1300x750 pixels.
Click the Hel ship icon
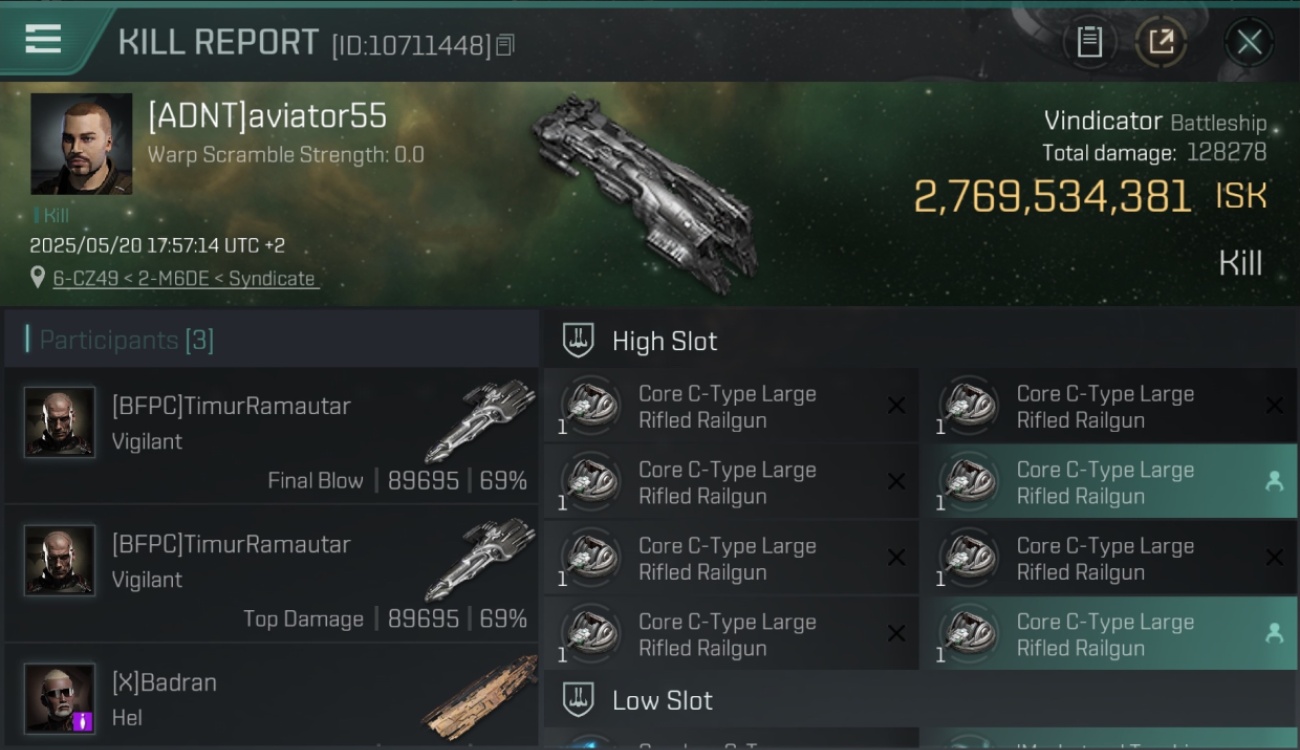coord(480,696)
